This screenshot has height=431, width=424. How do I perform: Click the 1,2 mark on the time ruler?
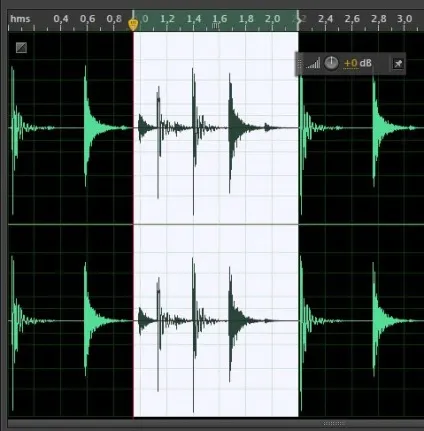[167, 19]
